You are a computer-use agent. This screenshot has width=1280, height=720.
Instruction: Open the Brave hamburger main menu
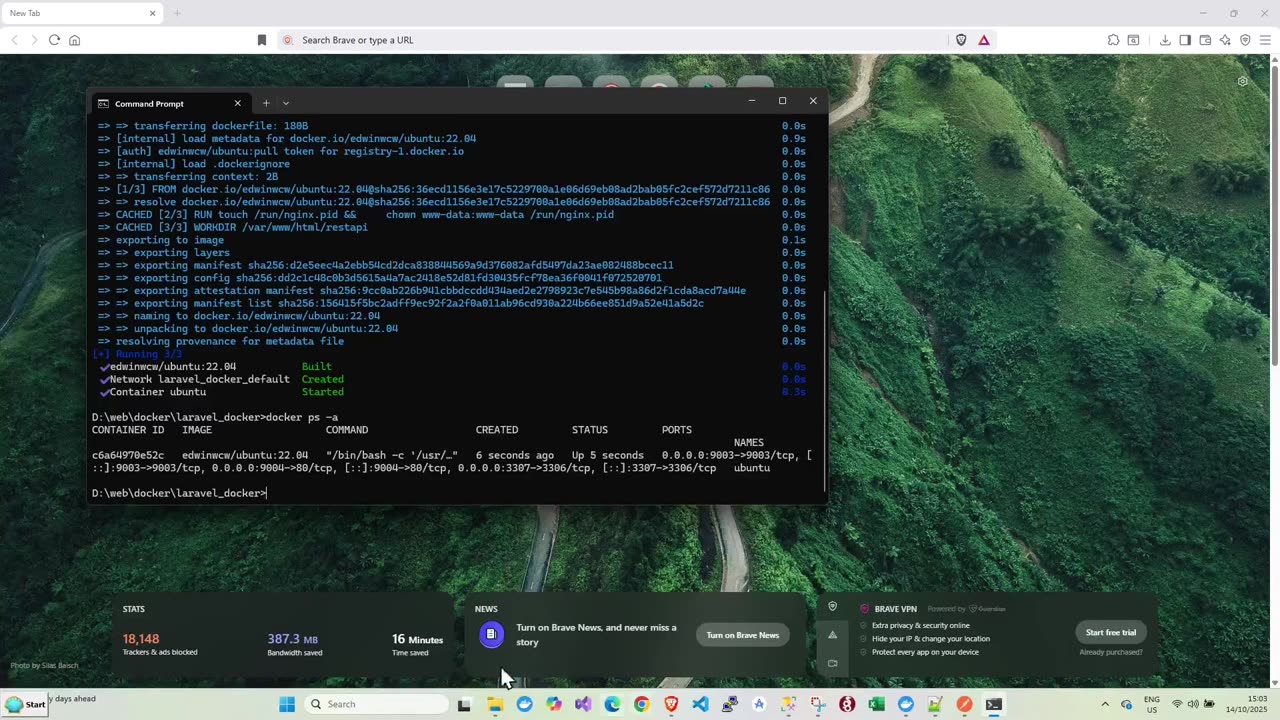1265,40
